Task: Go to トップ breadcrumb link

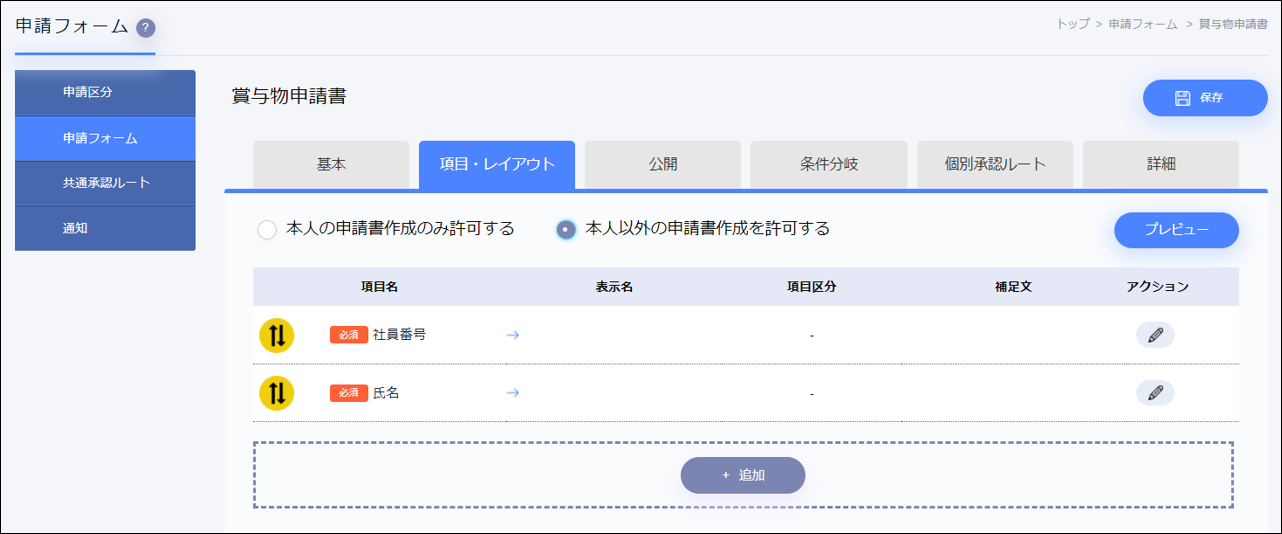Action: (1073, 23)
